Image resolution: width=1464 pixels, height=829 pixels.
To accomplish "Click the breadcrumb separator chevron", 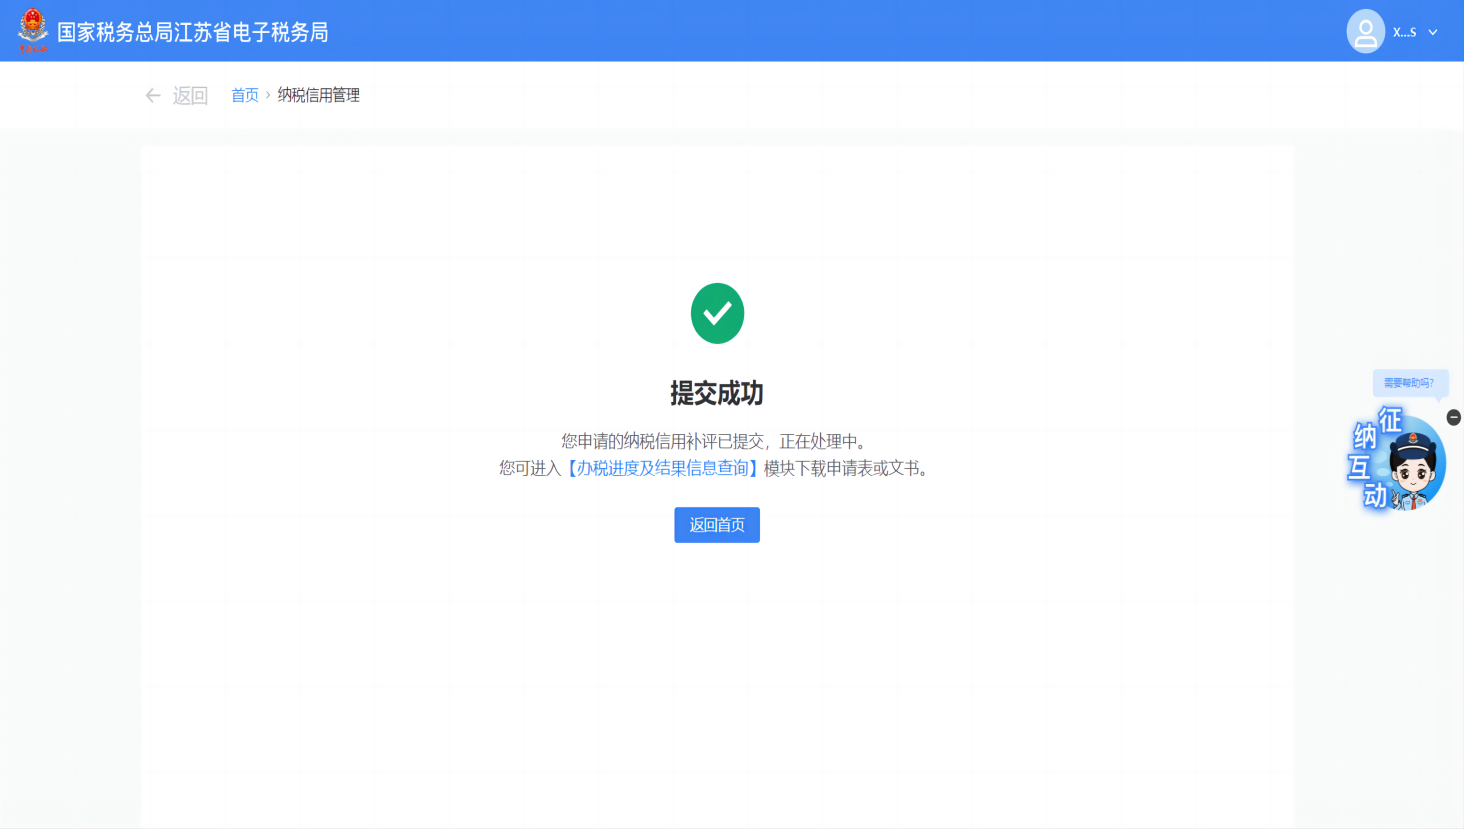I will pyautogui.click(x=268, y=95).
